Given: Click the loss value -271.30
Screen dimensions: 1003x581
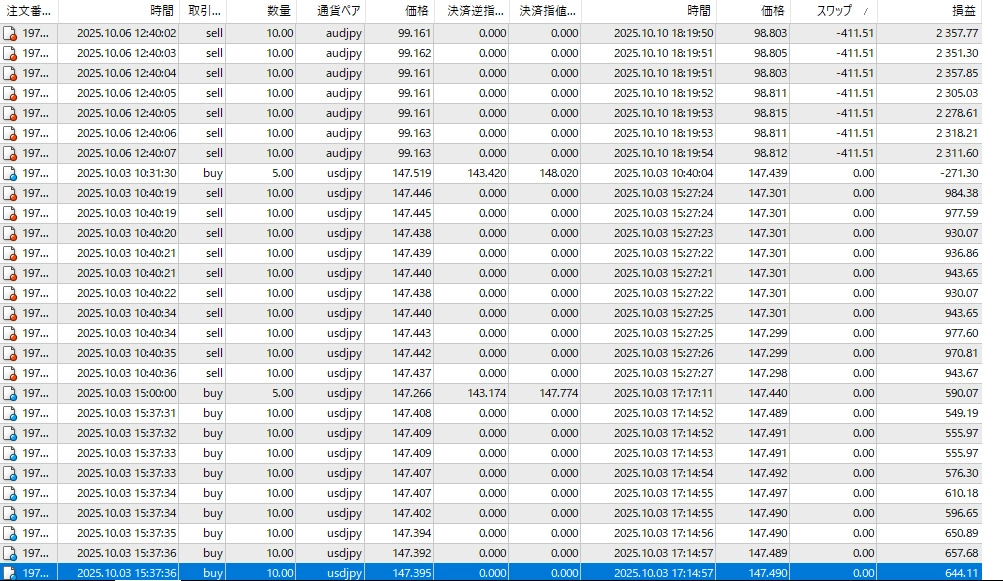Looking at the screenshot, I should pos(959,173).
